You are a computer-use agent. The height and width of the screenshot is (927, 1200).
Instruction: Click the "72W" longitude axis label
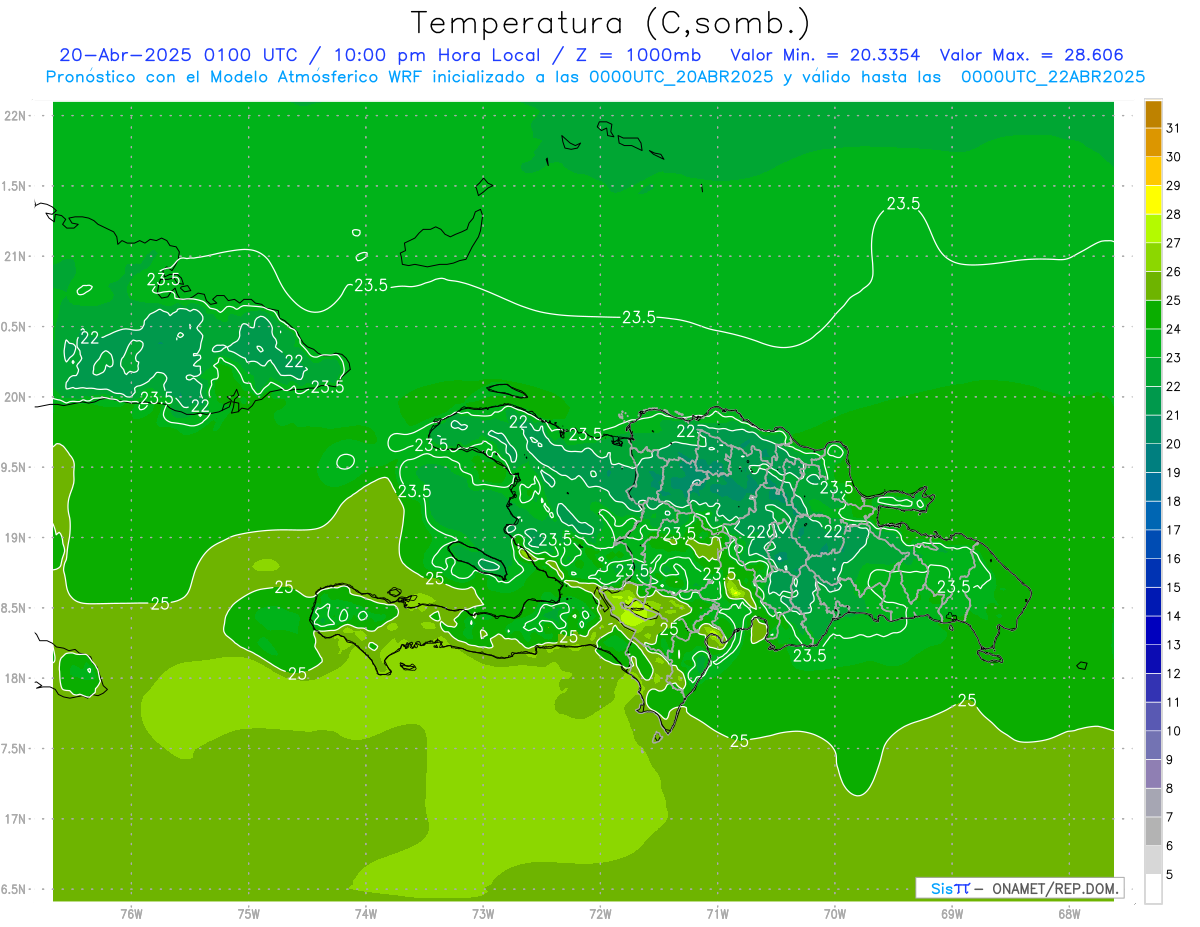coord(601,914)
